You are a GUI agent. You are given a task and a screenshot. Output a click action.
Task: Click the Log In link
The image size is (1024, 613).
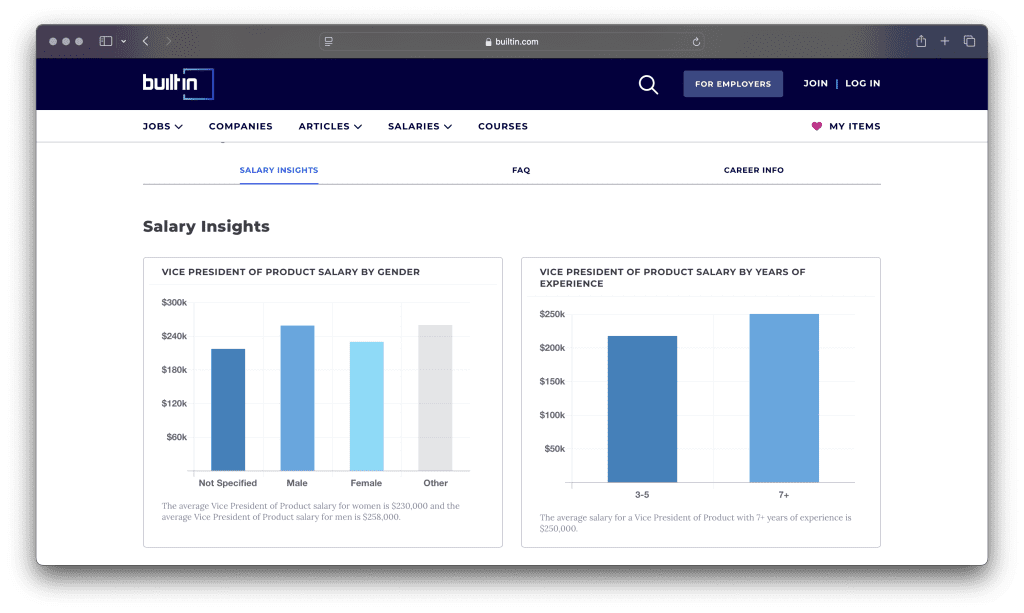[x=862, y=84]
